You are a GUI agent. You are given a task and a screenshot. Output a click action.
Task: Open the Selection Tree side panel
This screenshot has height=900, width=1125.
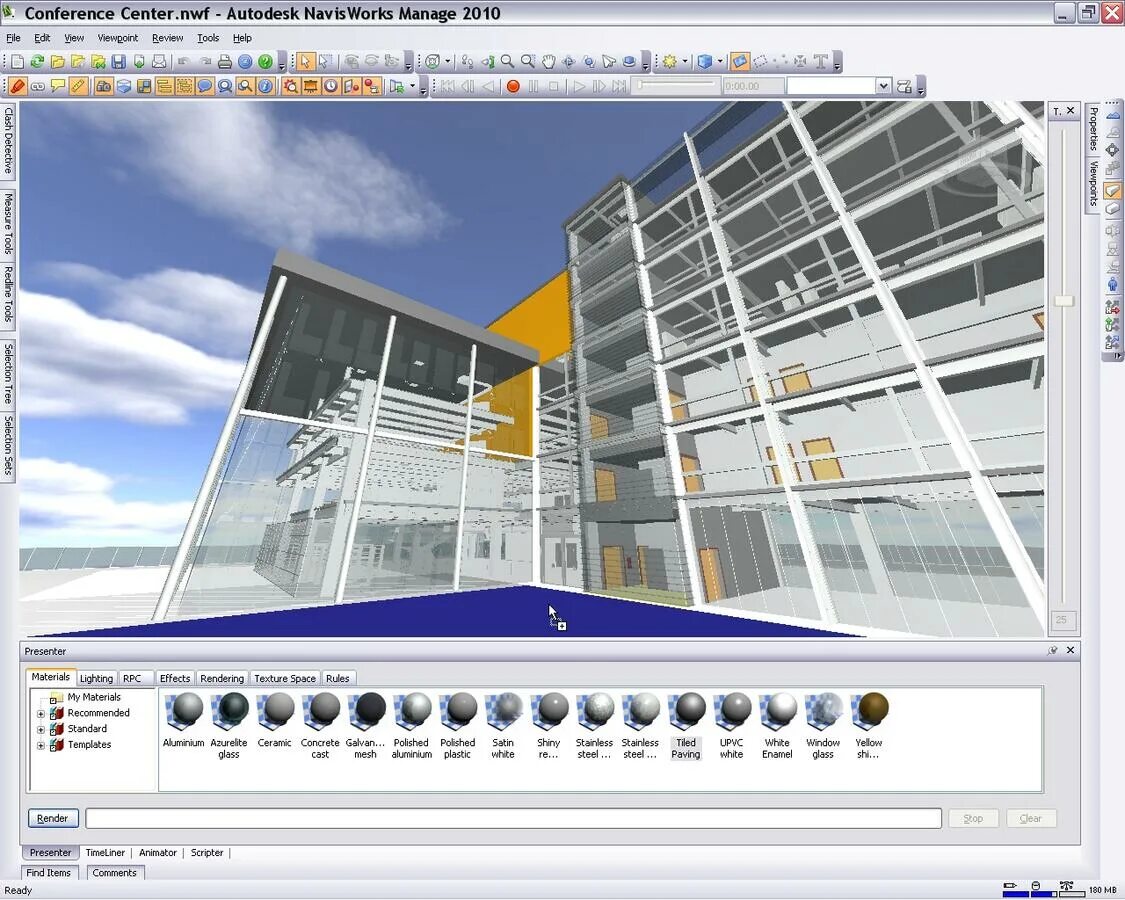(x=8, y=373)
